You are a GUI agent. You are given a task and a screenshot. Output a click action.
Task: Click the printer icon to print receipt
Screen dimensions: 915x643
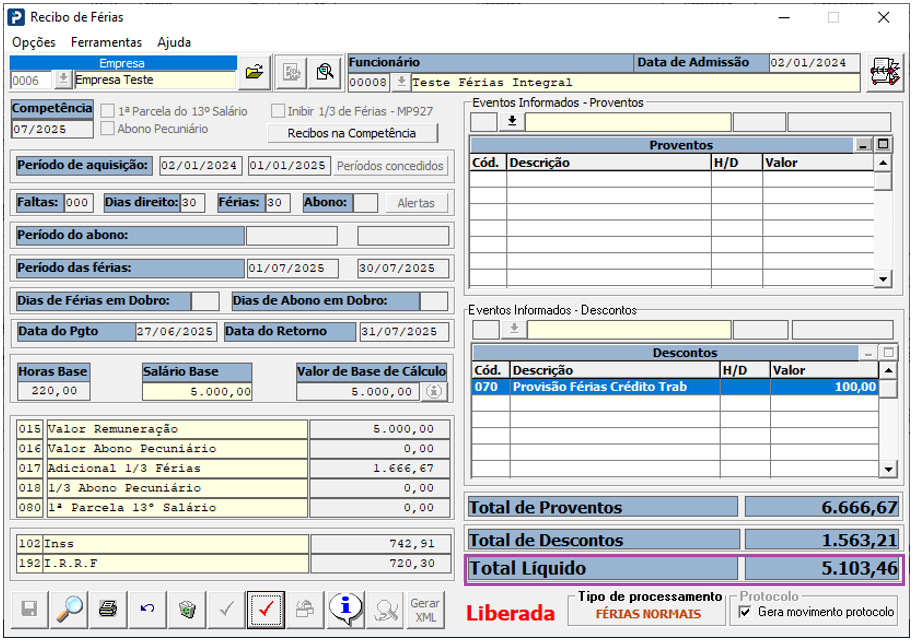(108, 608)
